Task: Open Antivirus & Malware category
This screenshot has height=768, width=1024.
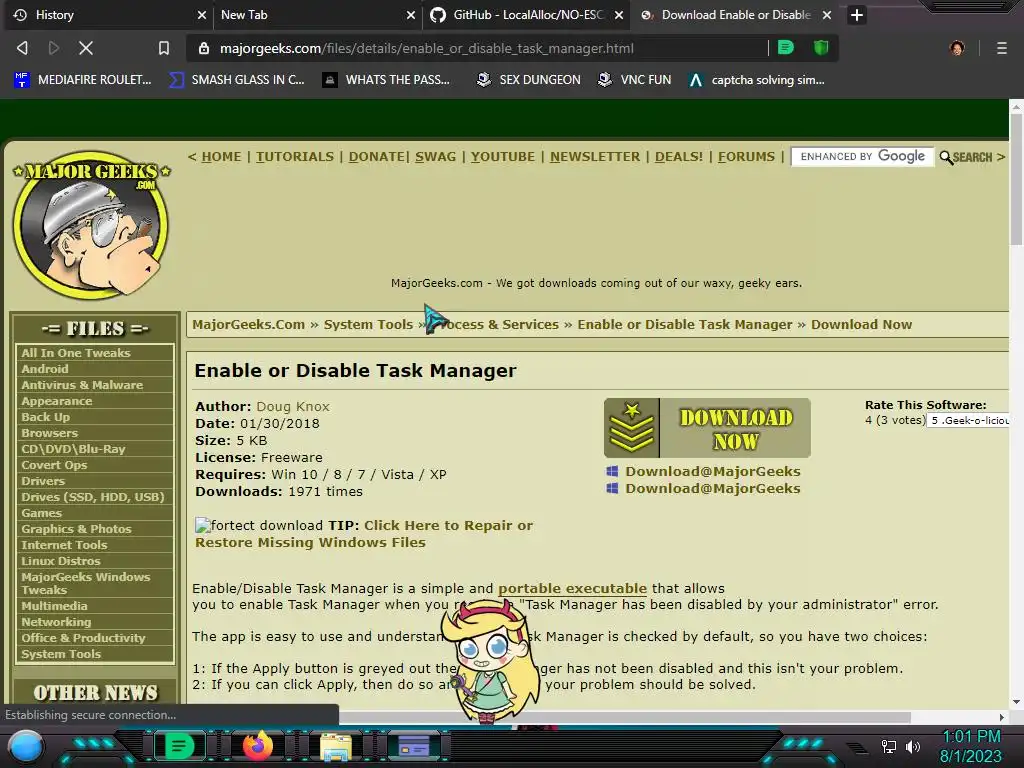Action: (x=82, y=385)
